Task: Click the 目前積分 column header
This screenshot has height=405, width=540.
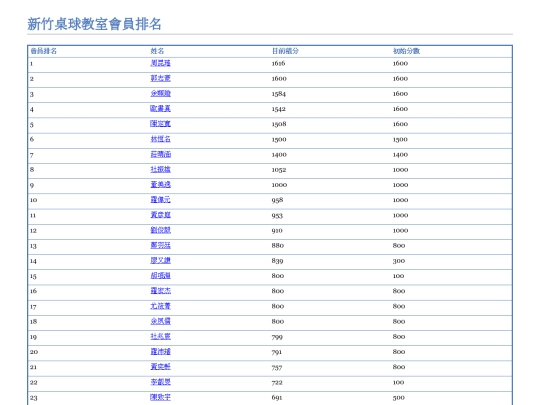Action: [285, 51]
